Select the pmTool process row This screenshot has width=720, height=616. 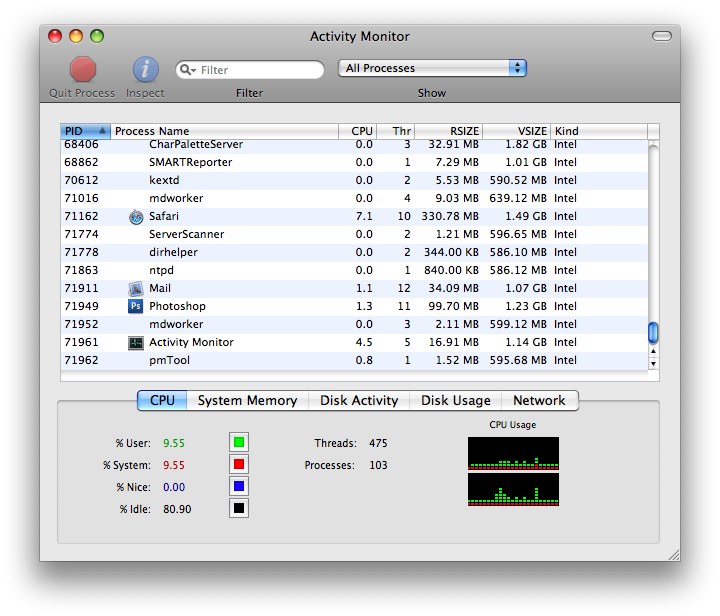[x=354, y=360]
